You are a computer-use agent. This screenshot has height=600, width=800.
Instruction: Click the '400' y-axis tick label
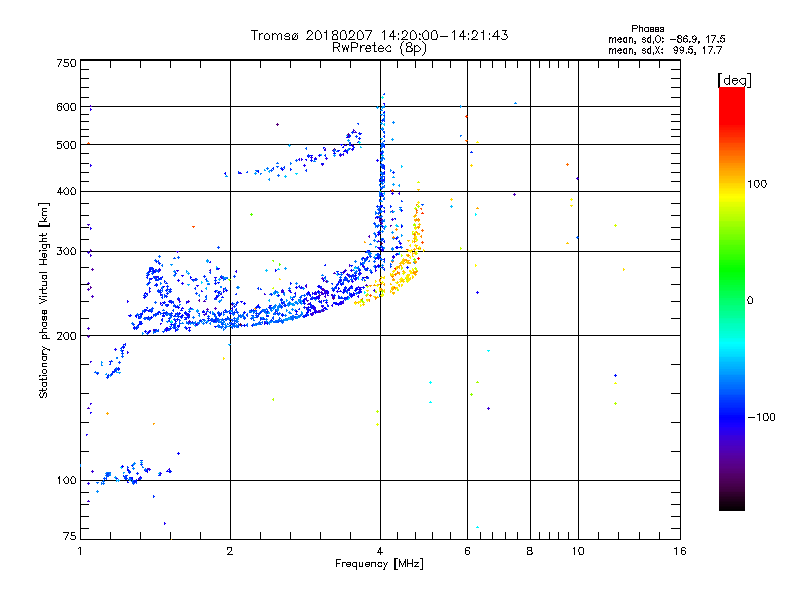coord(66,191)
